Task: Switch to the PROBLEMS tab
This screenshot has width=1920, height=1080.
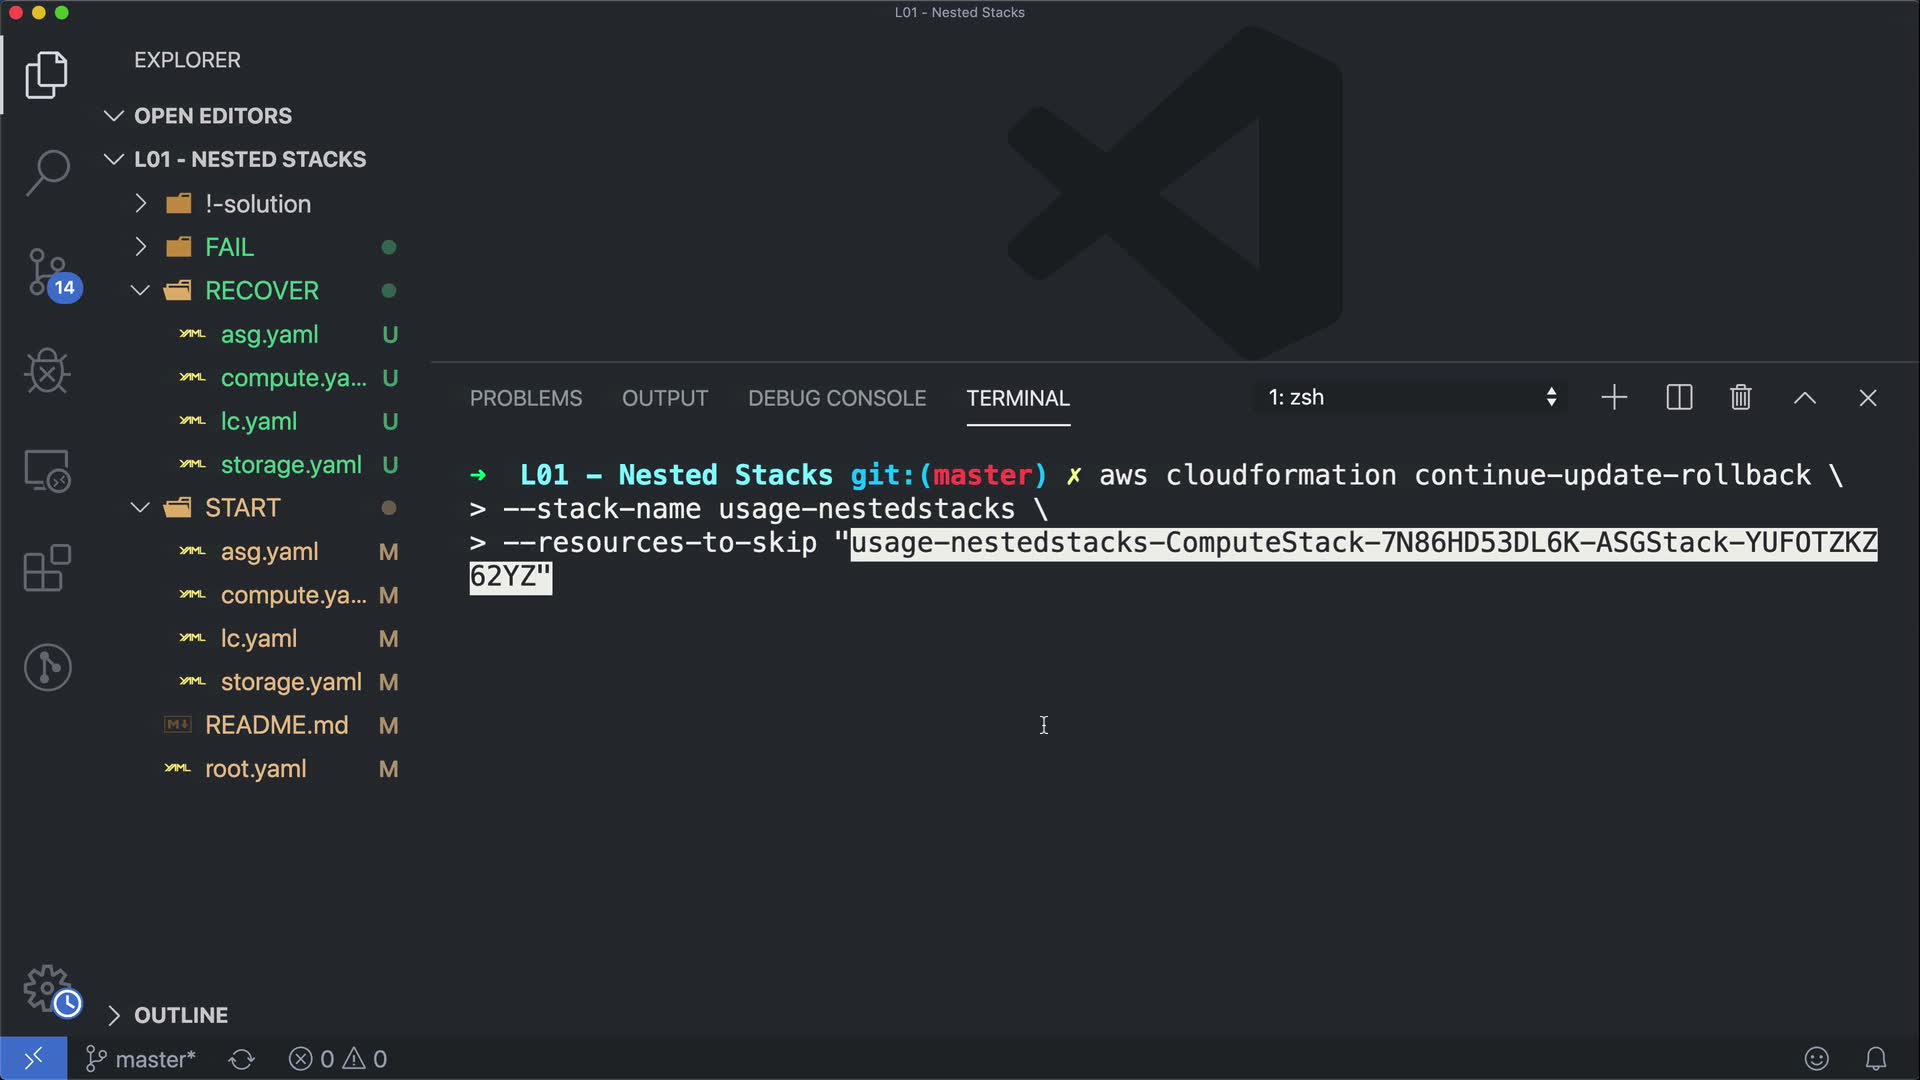Action: coord(526,398)
